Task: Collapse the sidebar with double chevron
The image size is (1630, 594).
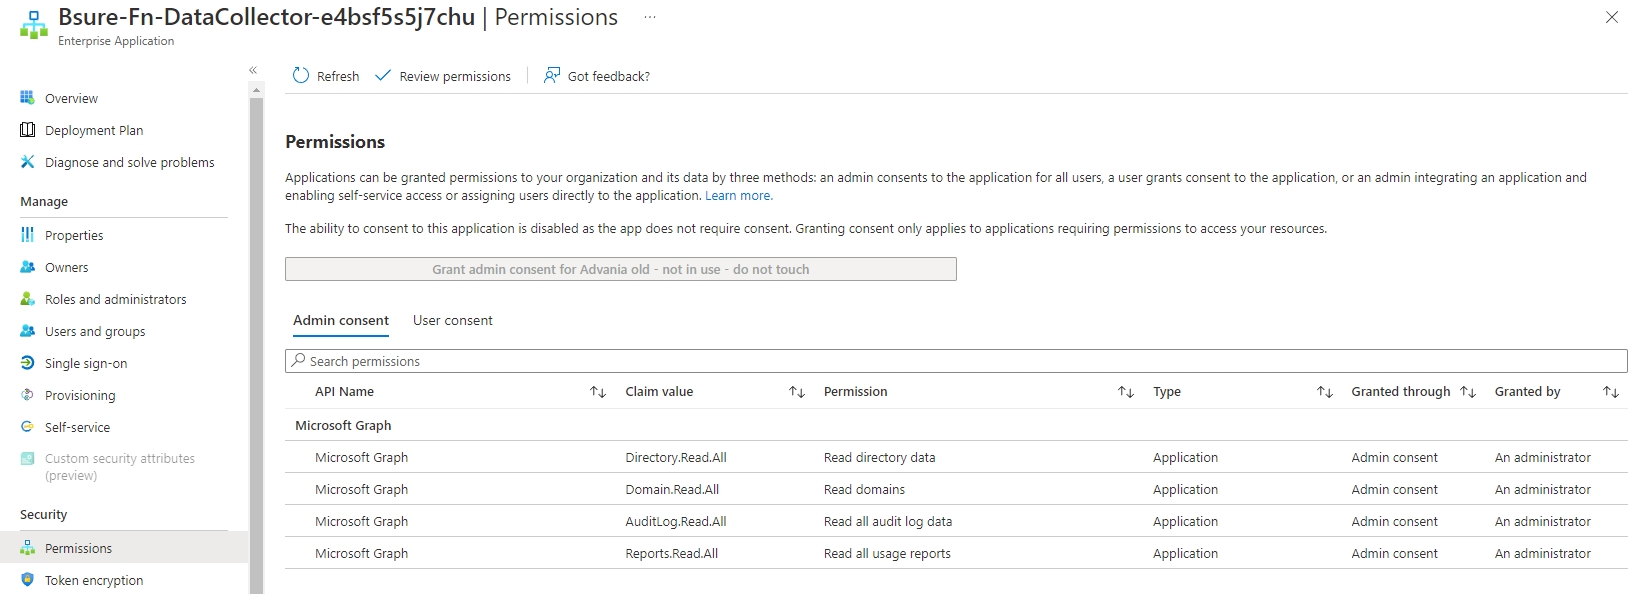Action: pyautogui.click(x=253, y=70)
